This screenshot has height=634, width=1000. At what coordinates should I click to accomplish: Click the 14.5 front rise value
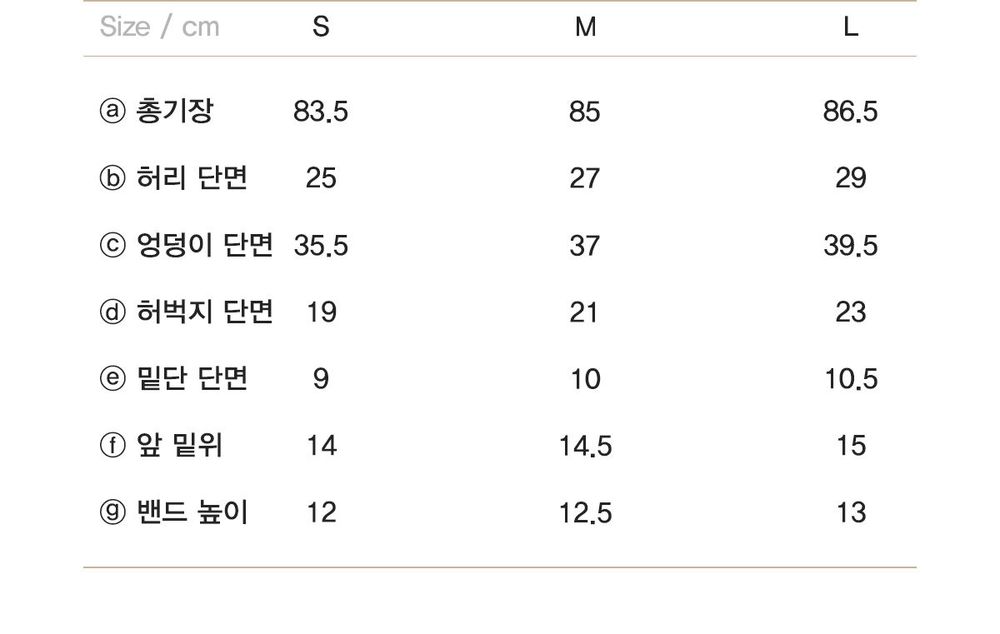click(585, 446)
